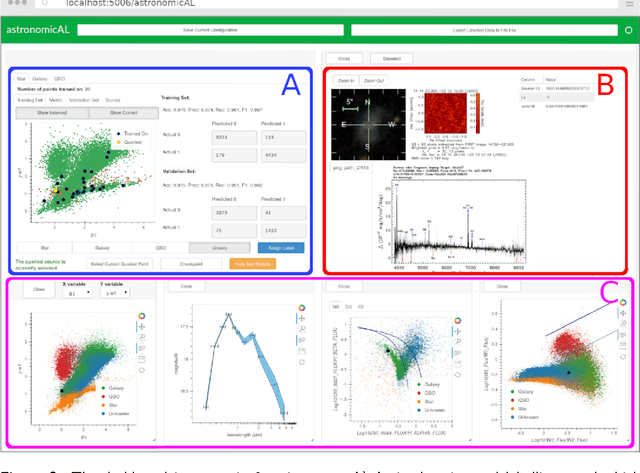Click the browser address bar
640x473 pixels.
[327, 4]
